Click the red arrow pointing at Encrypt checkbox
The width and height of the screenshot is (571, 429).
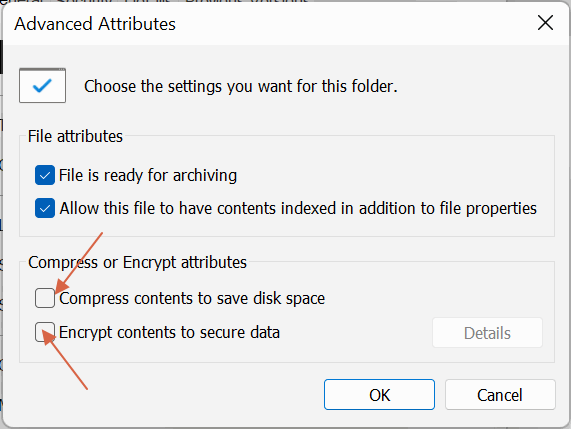tap(65, 359)
